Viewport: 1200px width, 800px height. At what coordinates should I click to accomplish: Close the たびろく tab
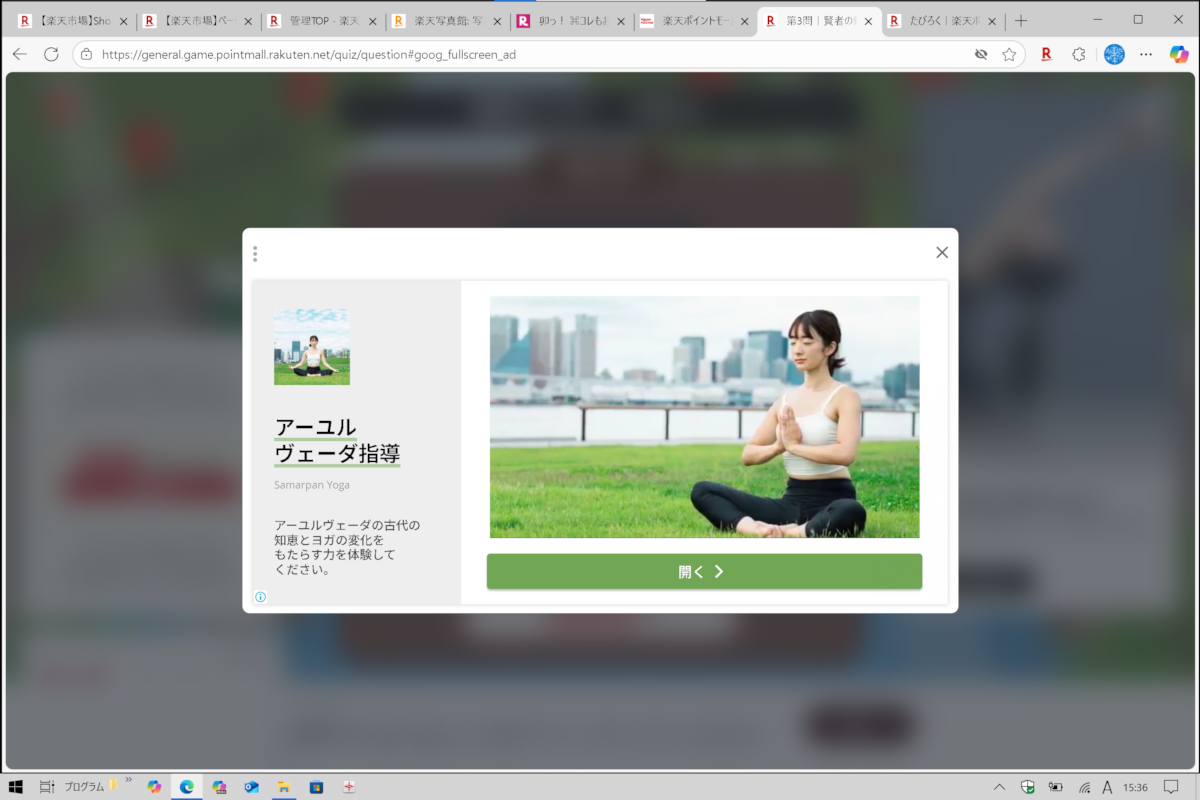[x=992, y=21]
